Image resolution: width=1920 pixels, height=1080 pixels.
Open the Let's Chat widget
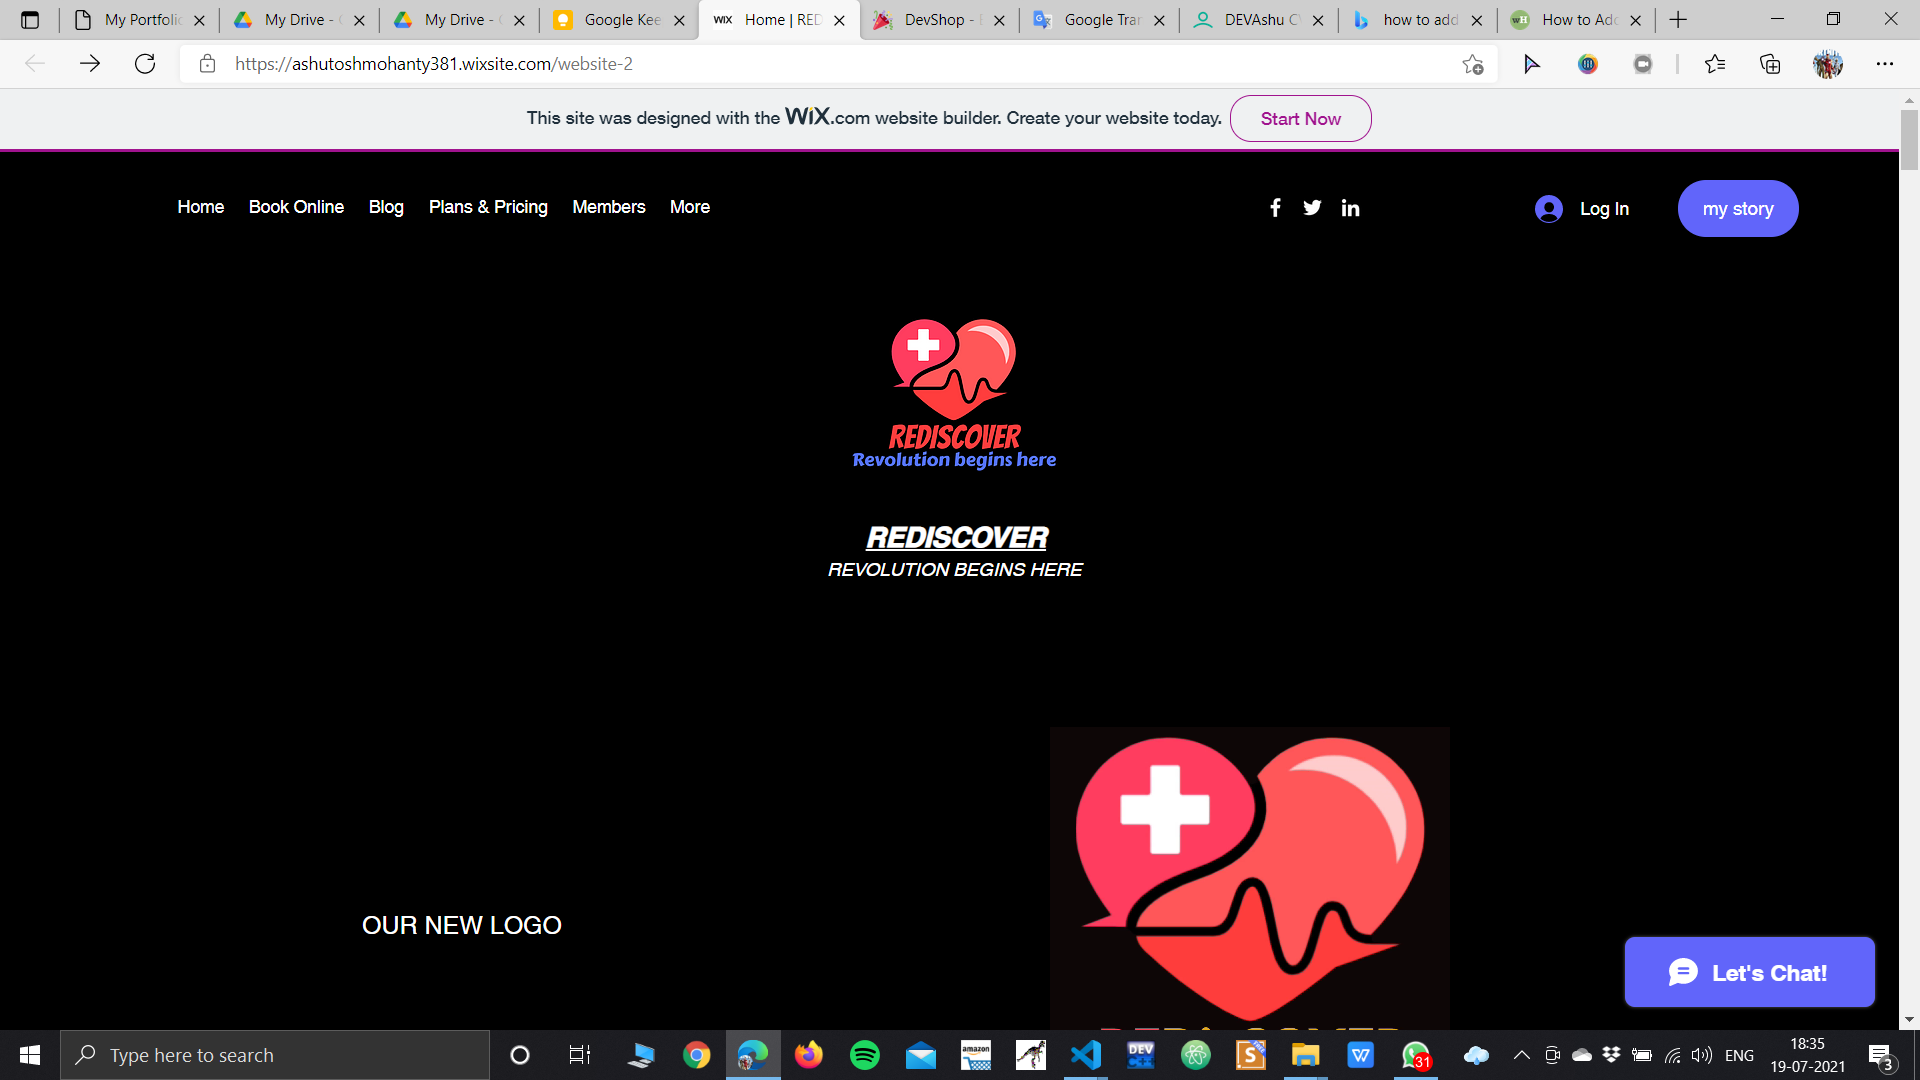(1749, 972)
